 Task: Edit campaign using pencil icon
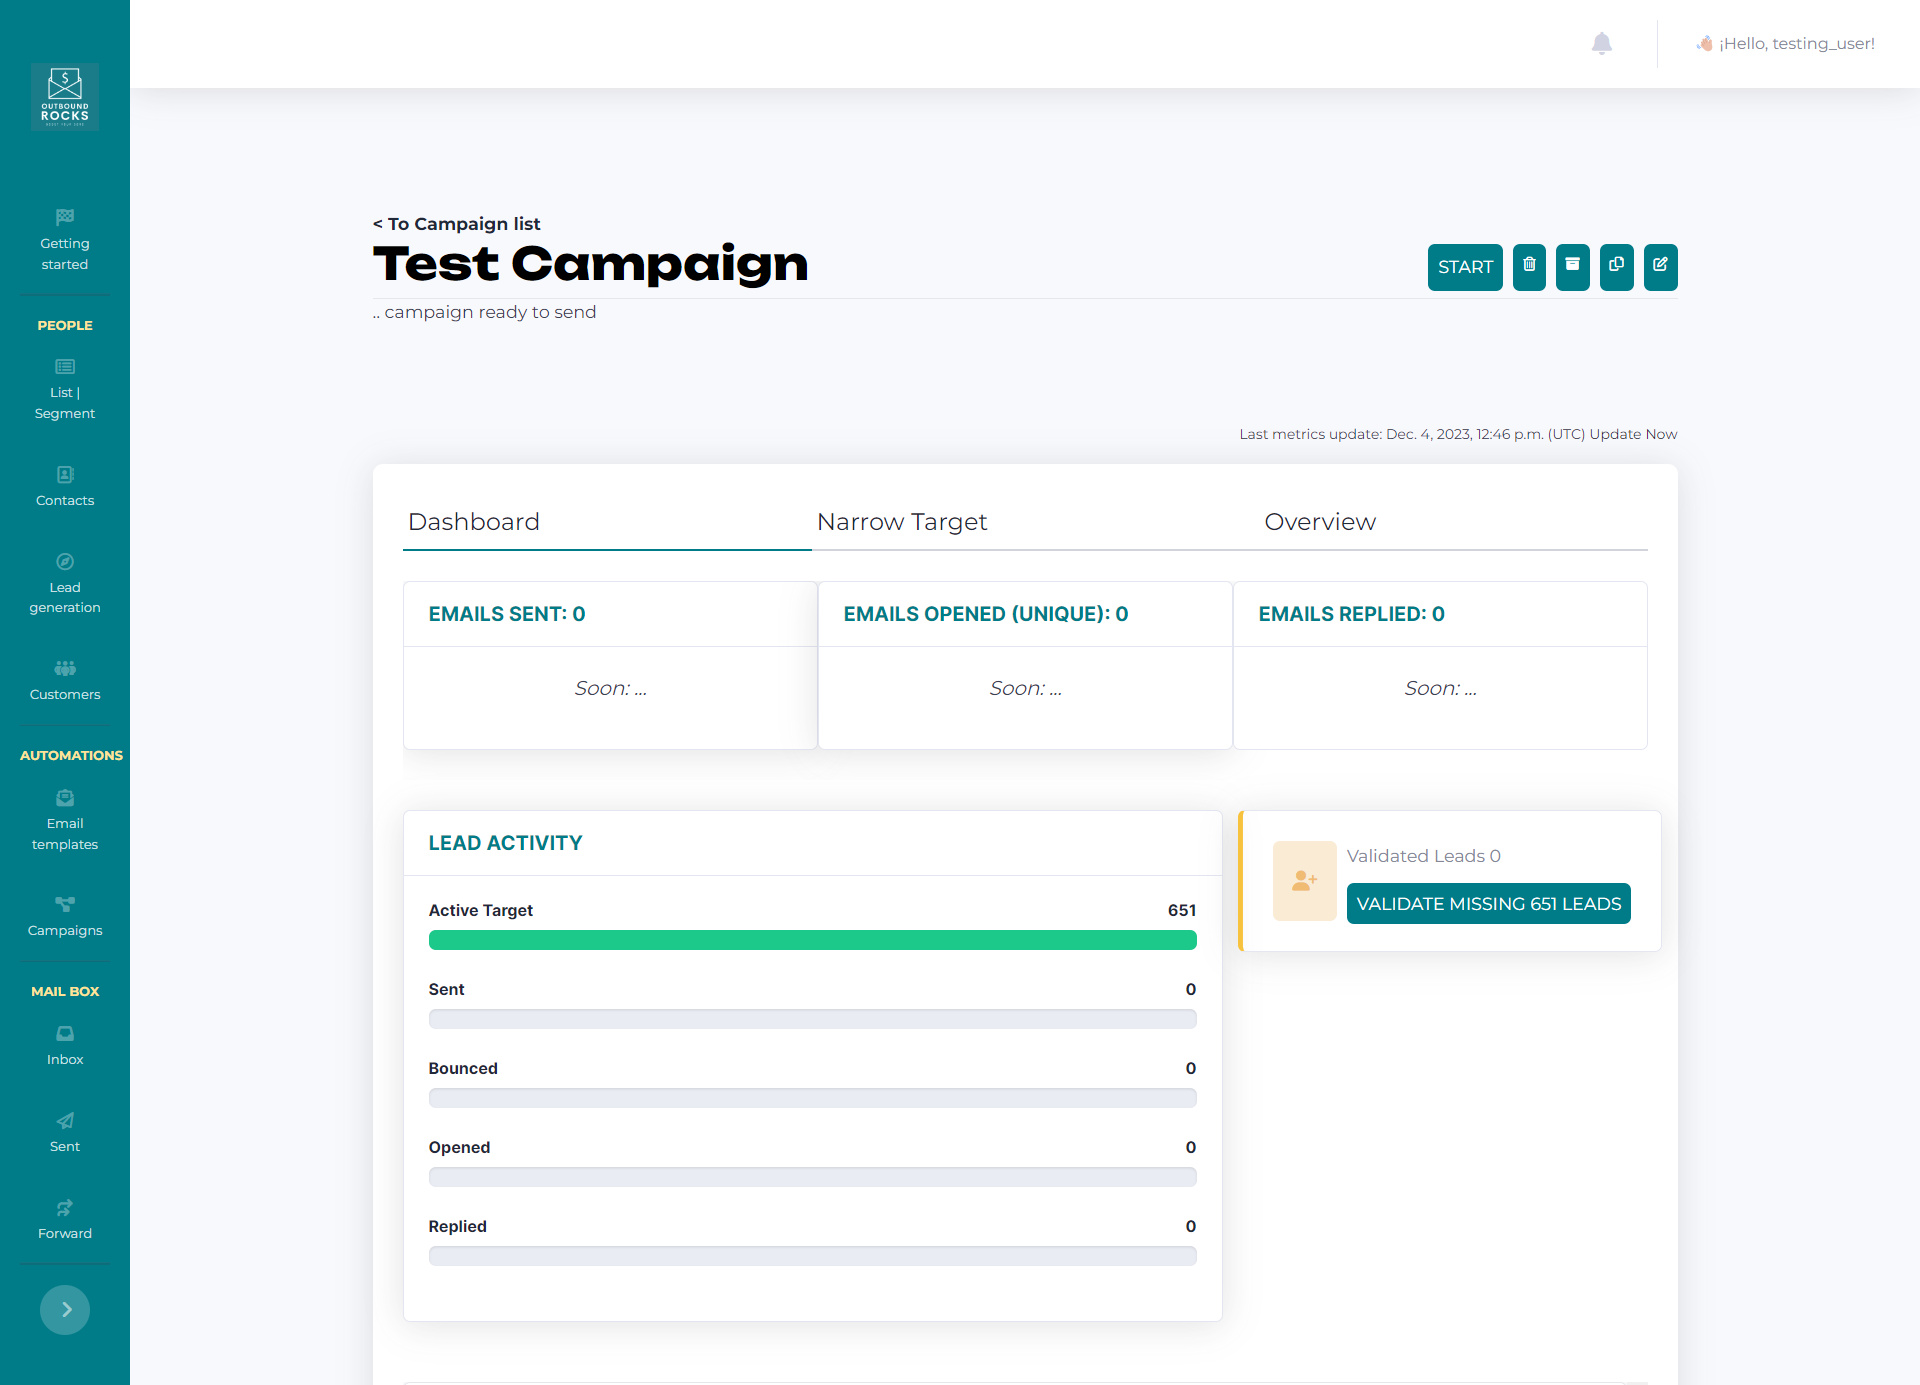[x=1660, y=267]
